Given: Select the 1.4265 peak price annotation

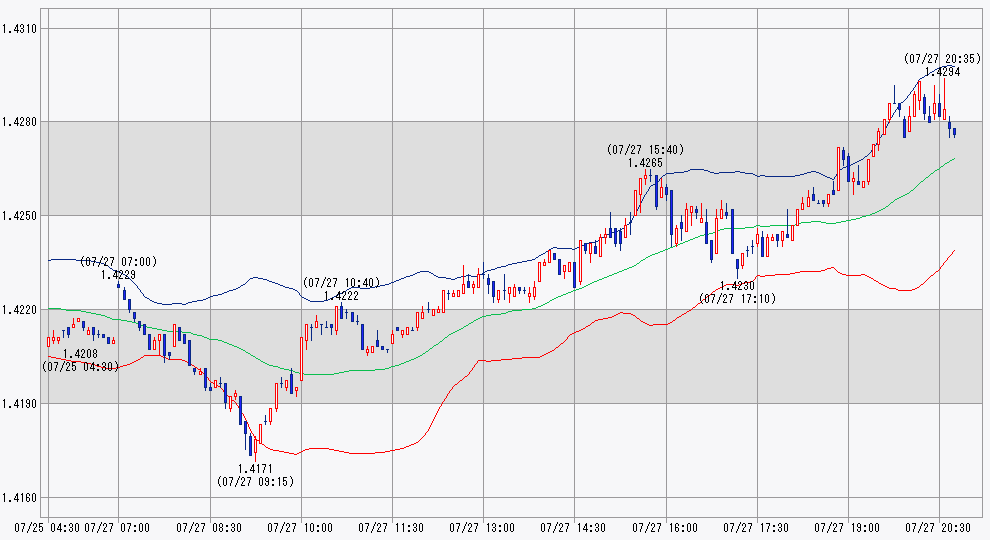Looking at the screenshot, I should (x=645, y=163).
